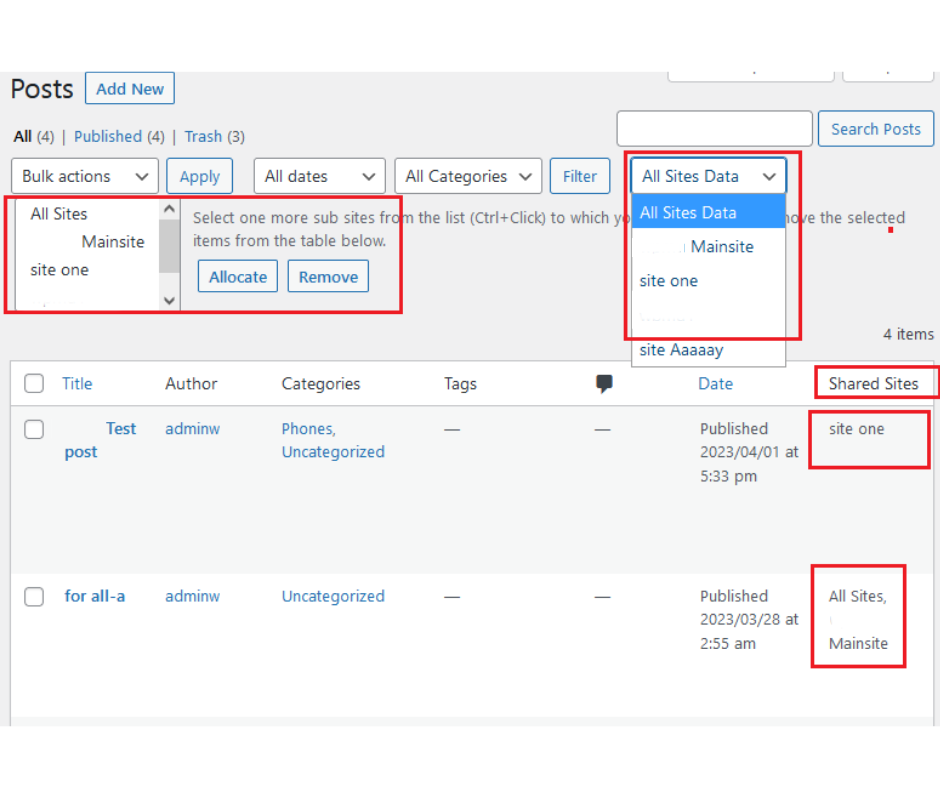The height and width of the screenshot is (788, 940).
Task: Click the Categories column header
Action: tap(321, 384)
